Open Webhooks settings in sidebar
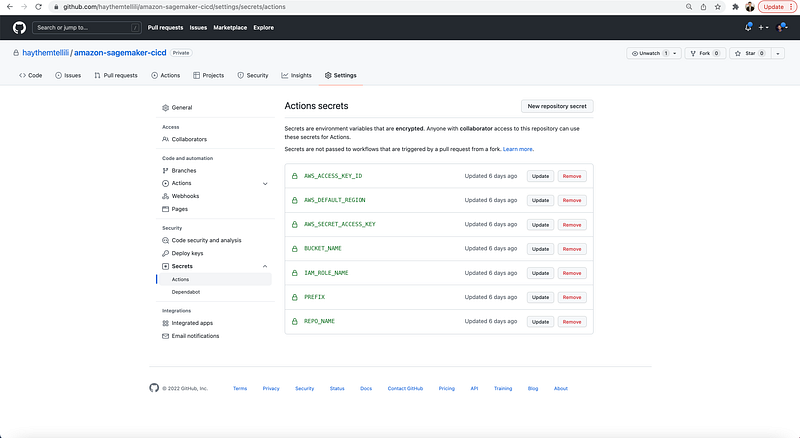 click(181, 196)
